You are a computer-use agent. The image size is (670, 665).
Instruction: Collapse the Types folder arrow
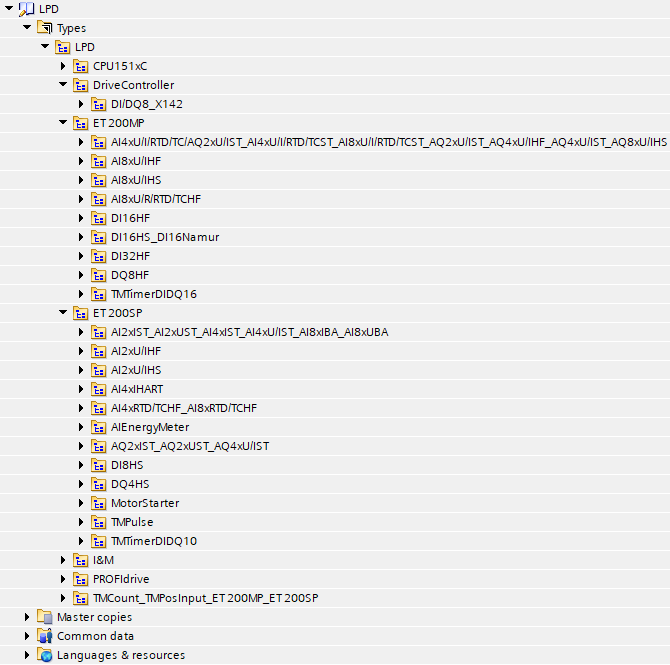point(27,27)
